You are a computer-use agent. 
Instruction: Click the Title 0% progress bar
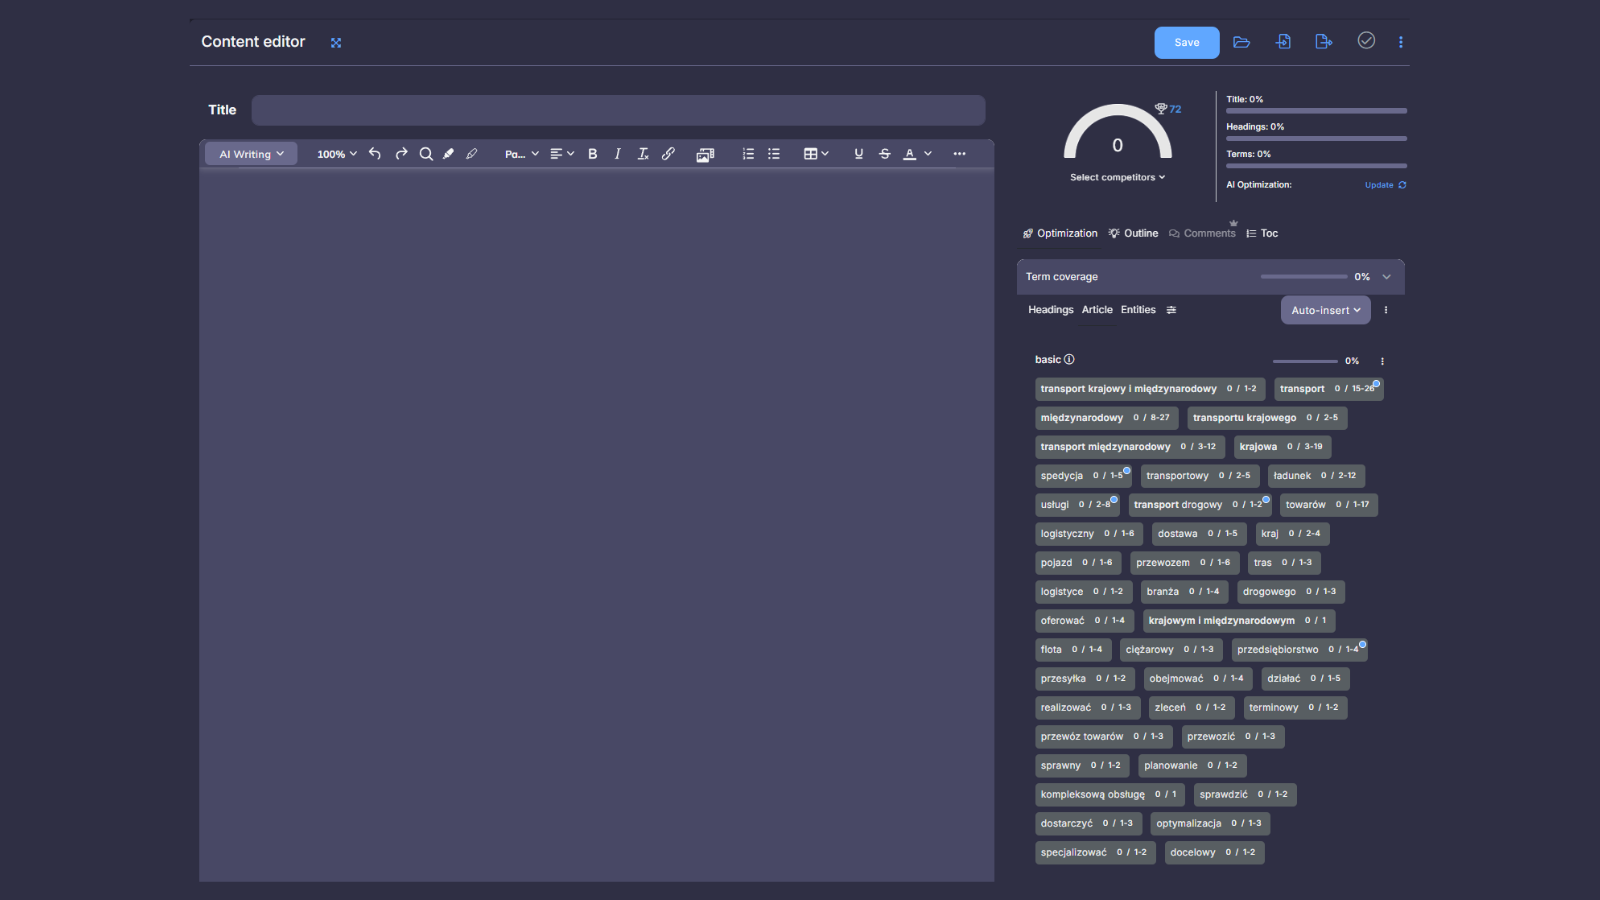(x=1316, y=111)
